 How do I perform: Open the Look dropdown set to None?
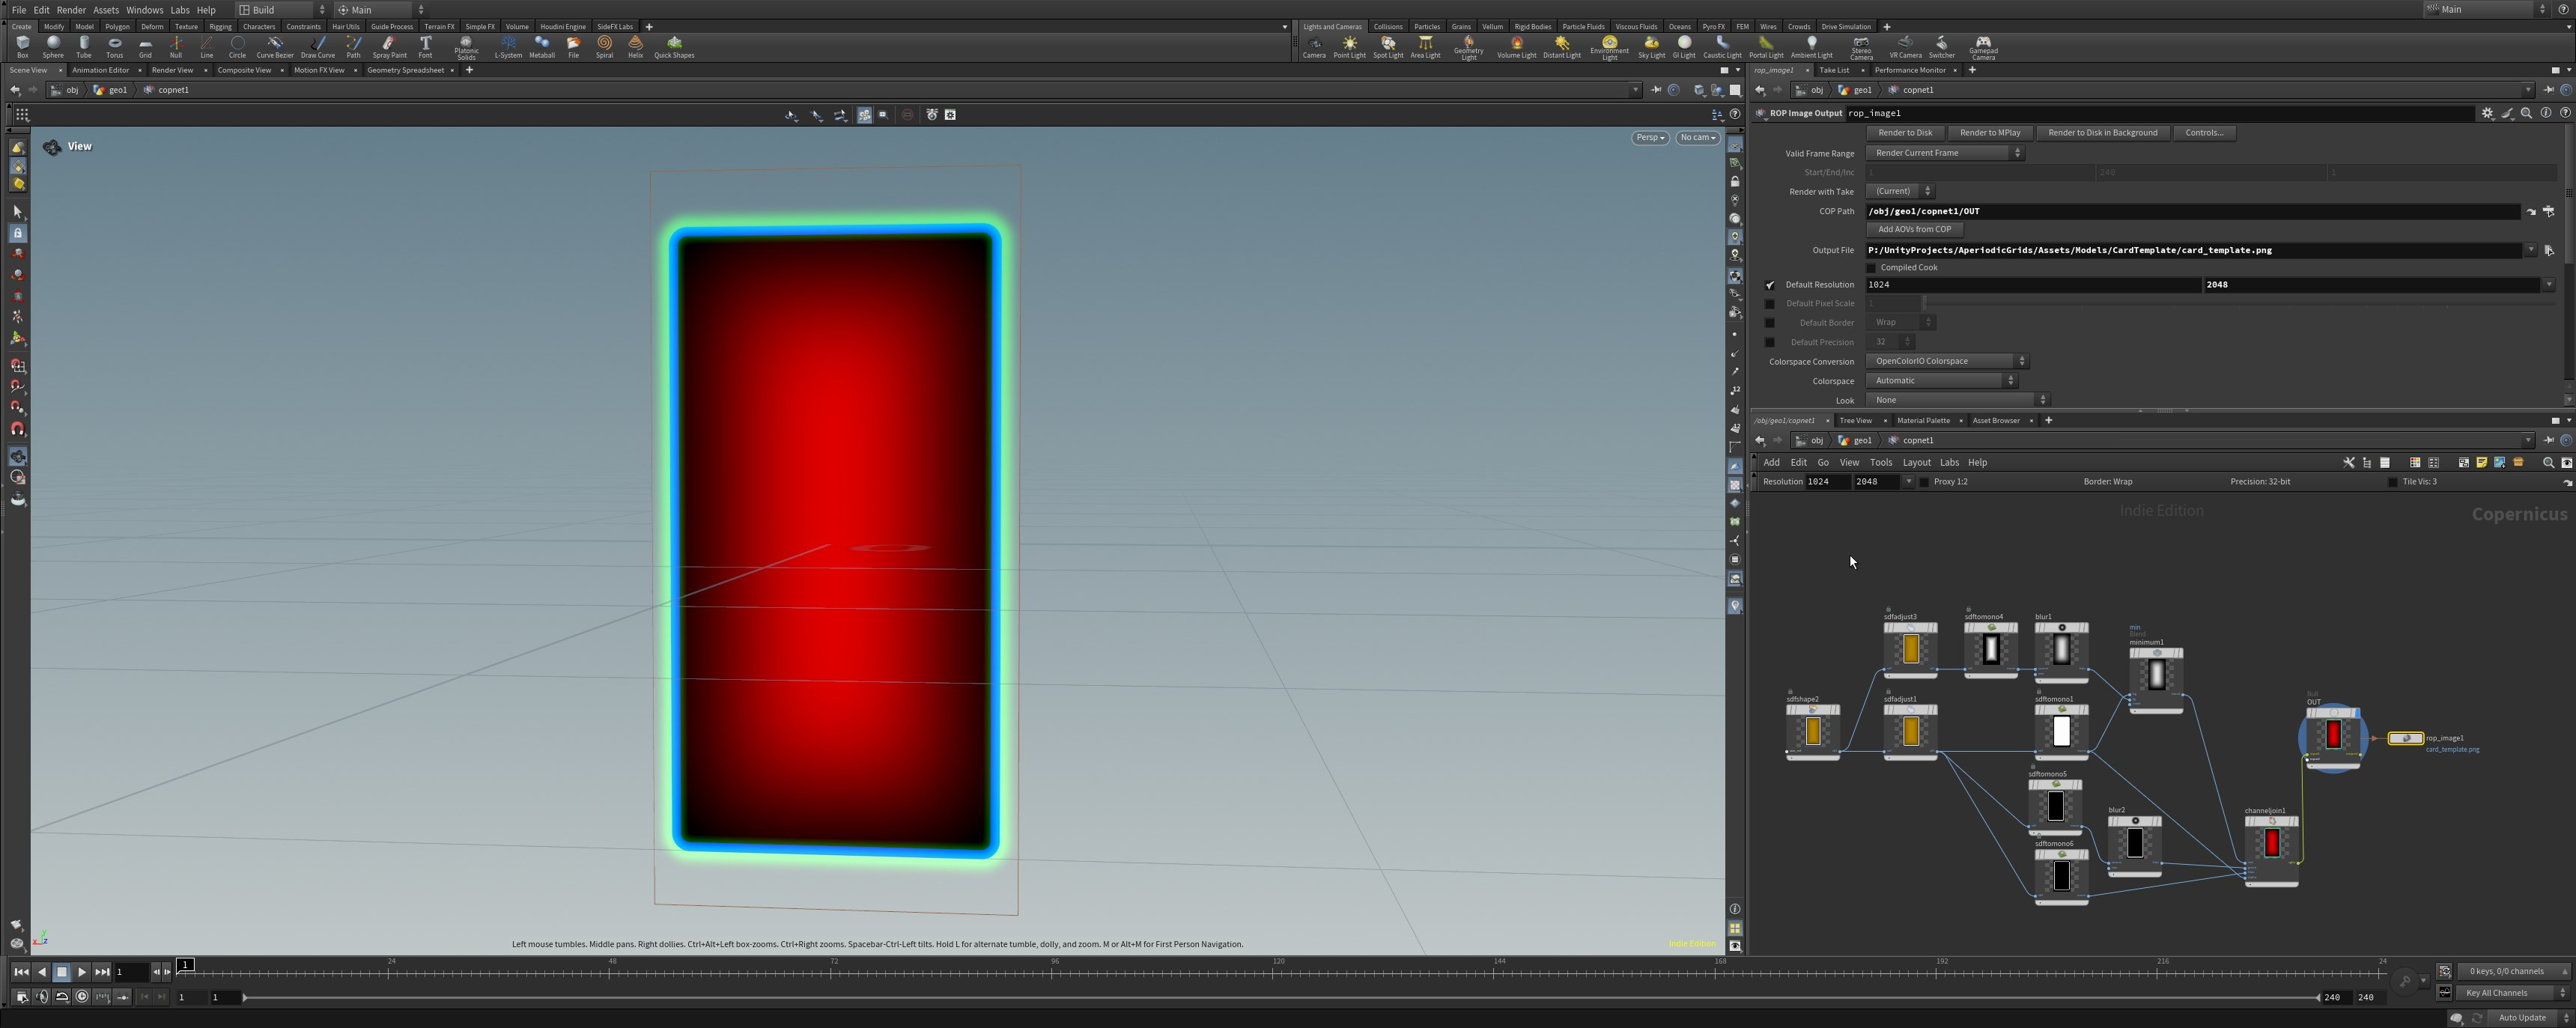[1958, 400]
